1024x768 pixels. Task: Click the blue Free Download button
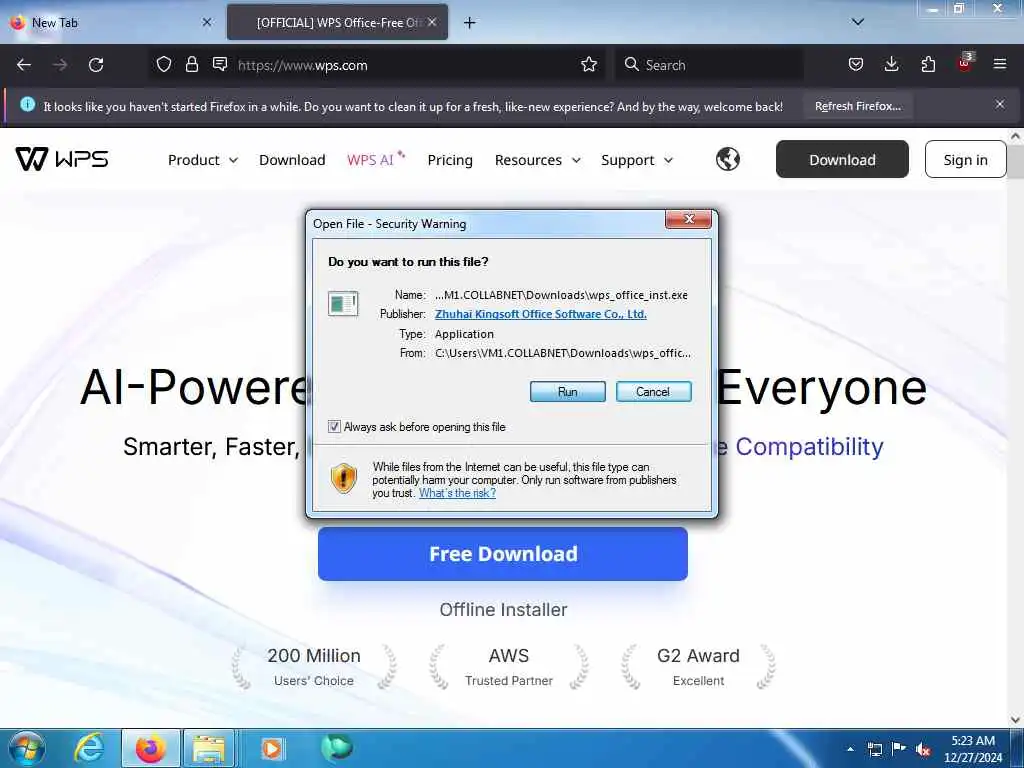(503, 554)
